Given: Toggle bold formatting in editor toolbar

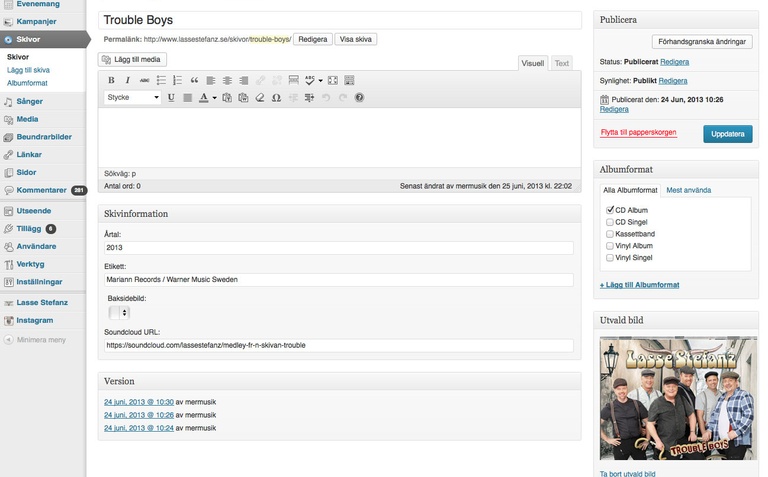Looking at the screenshot, I should 112,80.
